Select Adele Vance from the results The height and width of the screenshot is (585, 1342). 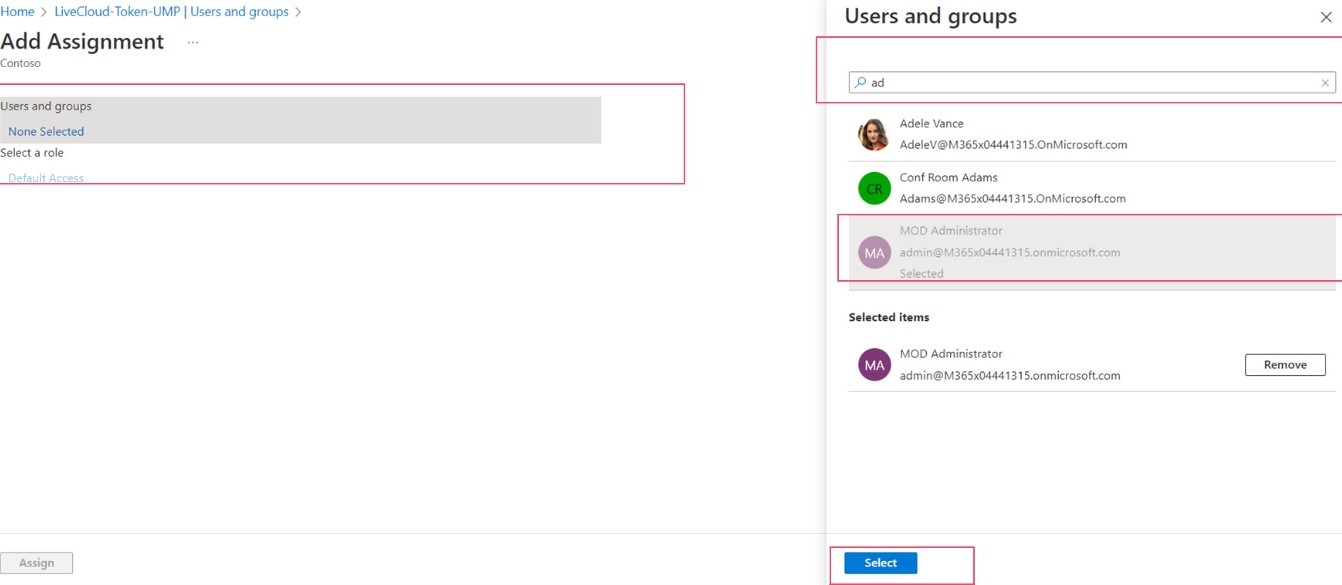coord(1092,135)
